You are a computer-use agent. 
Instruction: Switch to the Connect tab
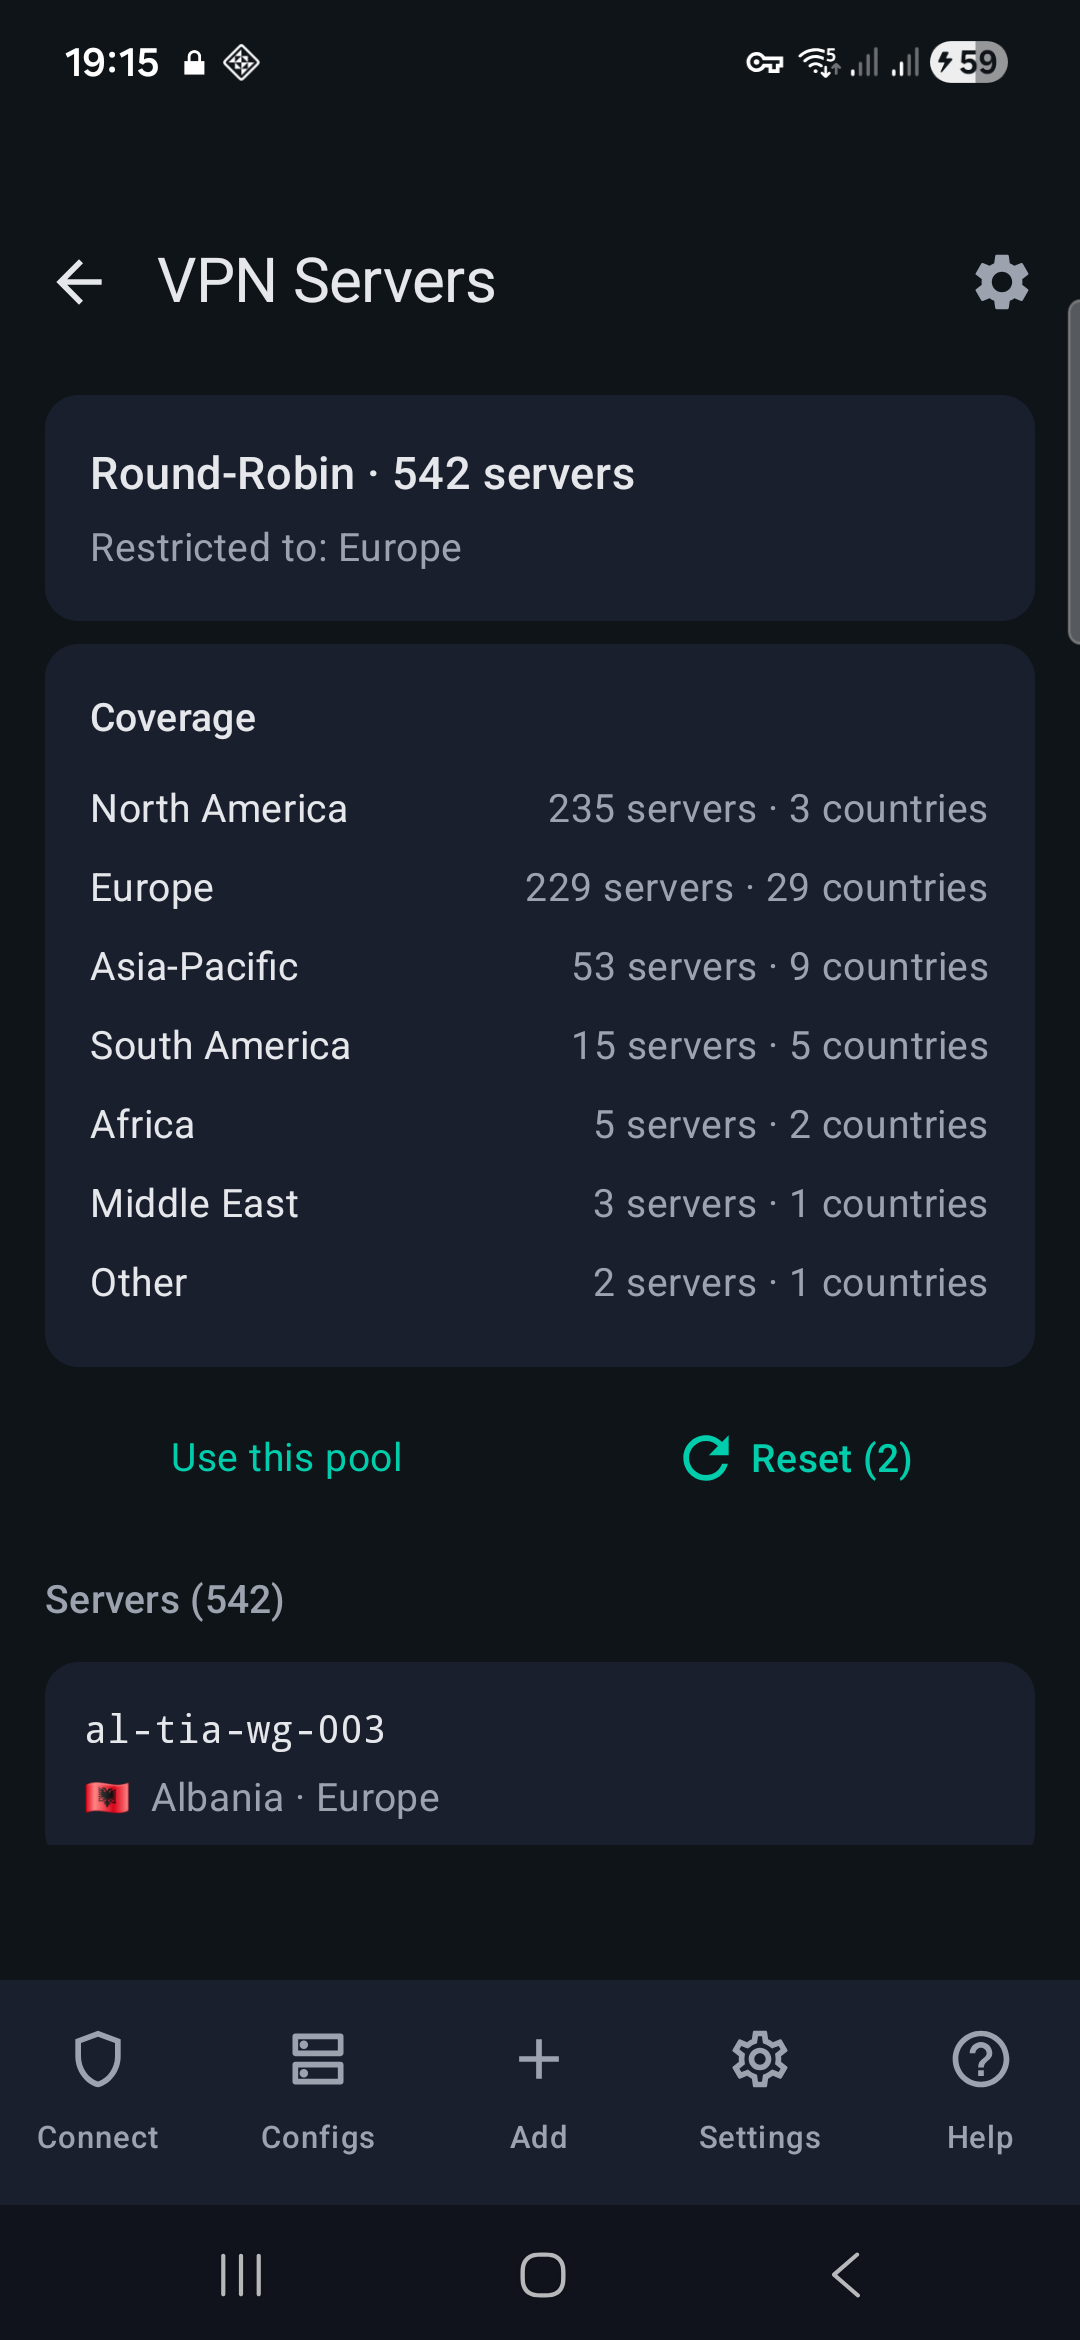[98, 2090]
